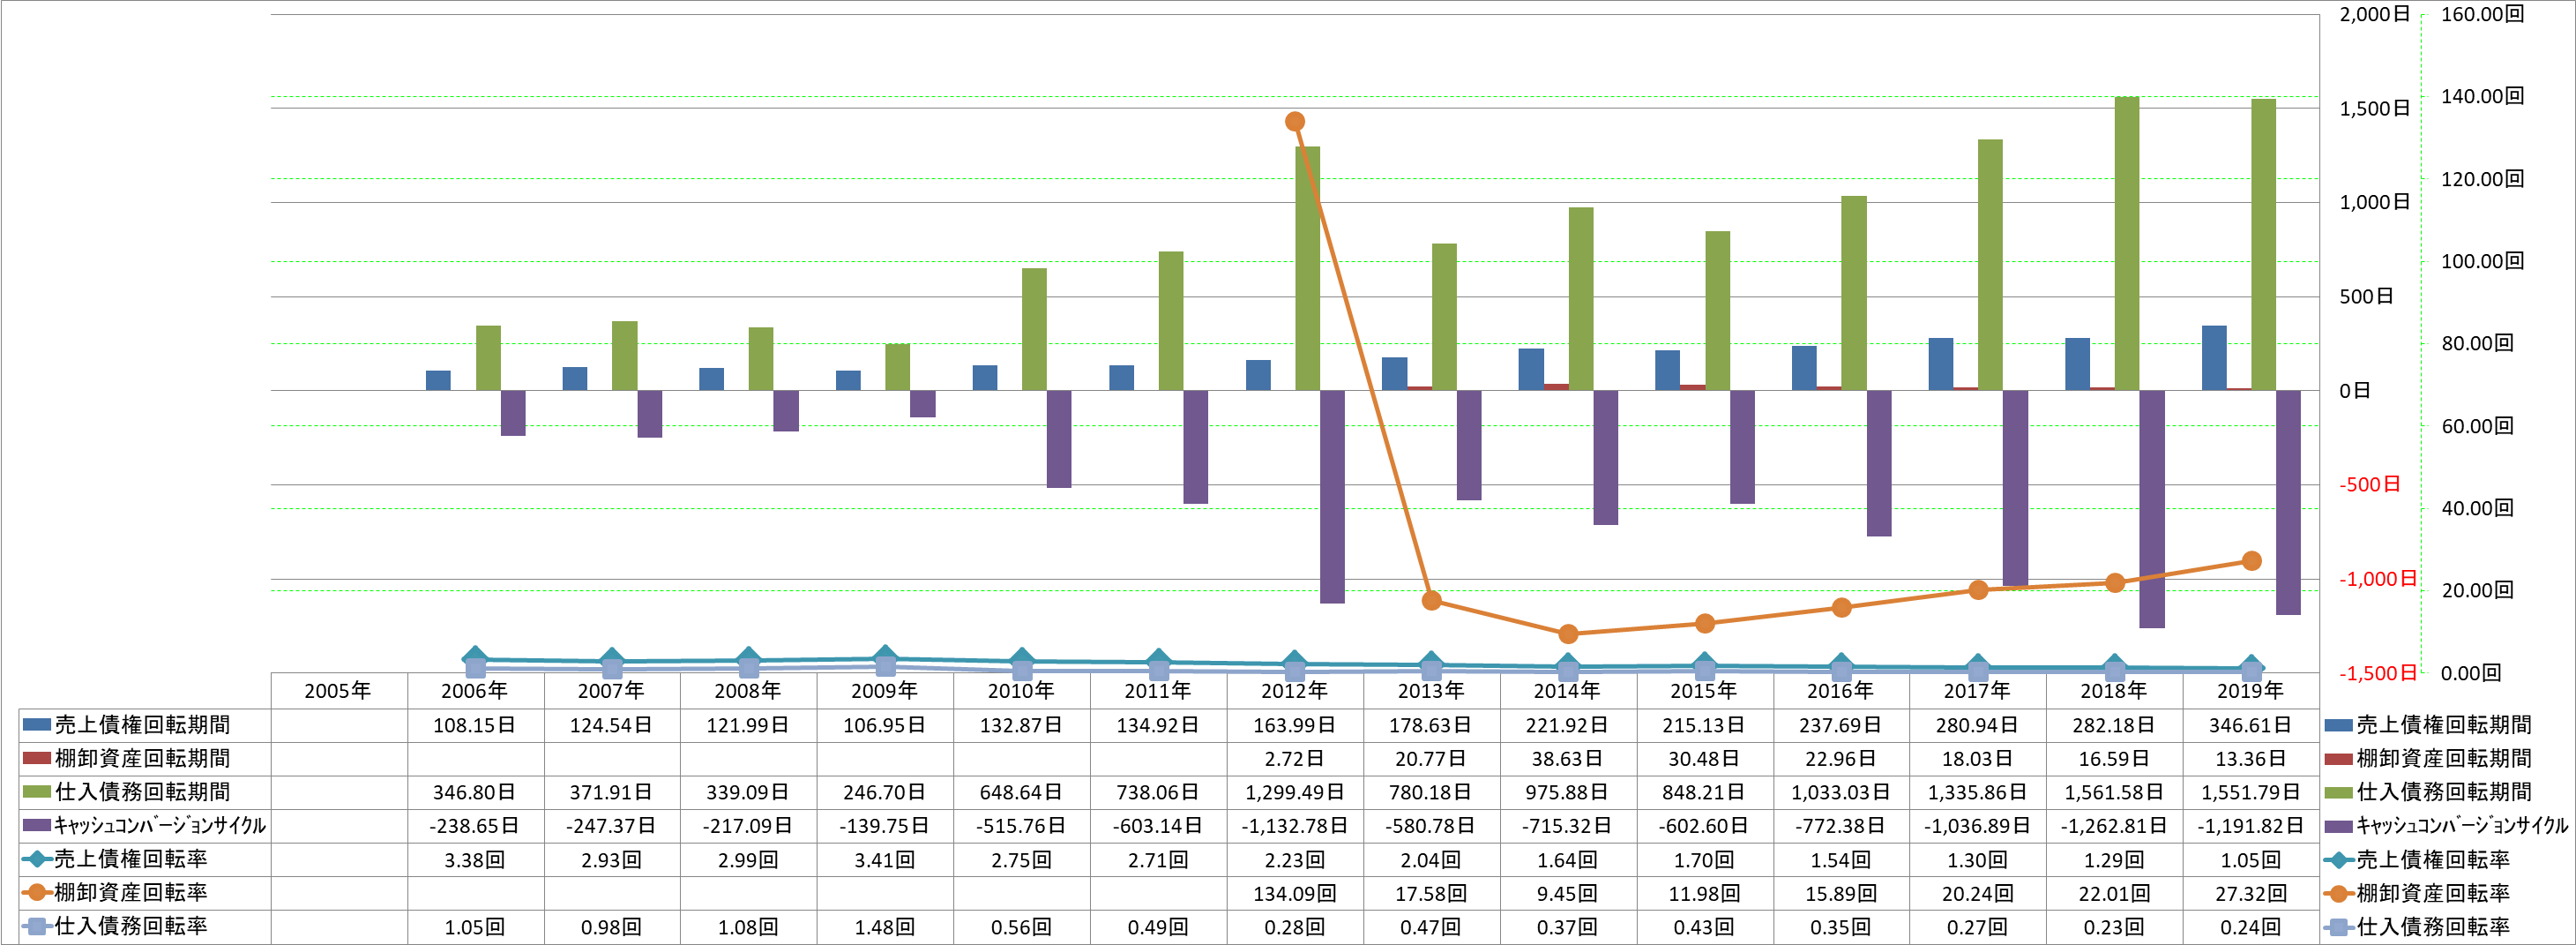Click the orange 棚卸資産回転率 data point at 2019年

pos(2251,561)
